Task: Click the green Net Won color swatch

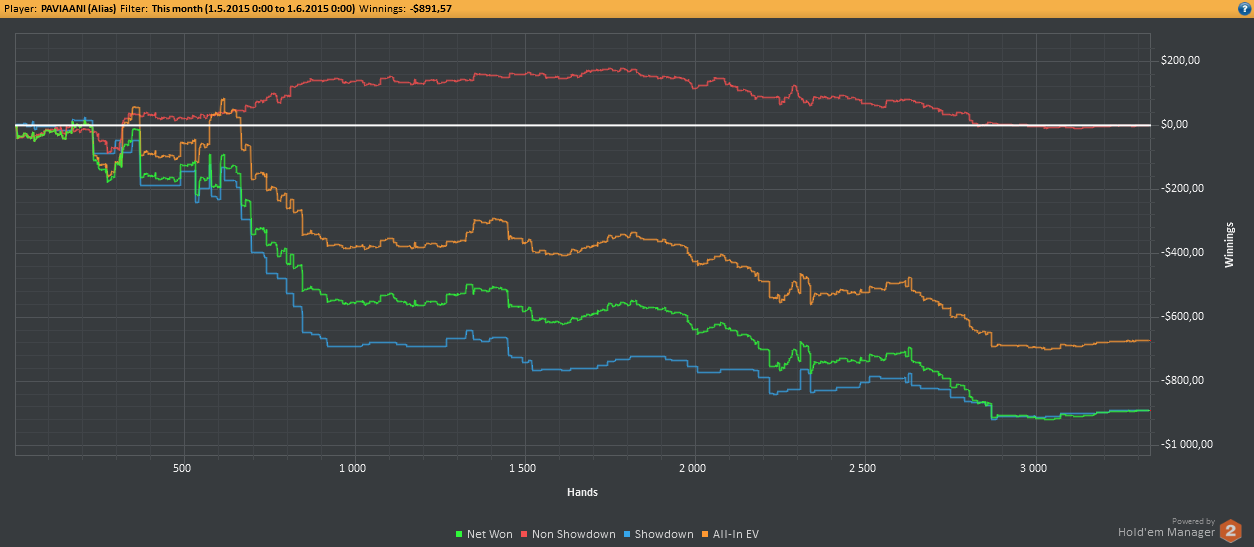Action: pos(459,534)
